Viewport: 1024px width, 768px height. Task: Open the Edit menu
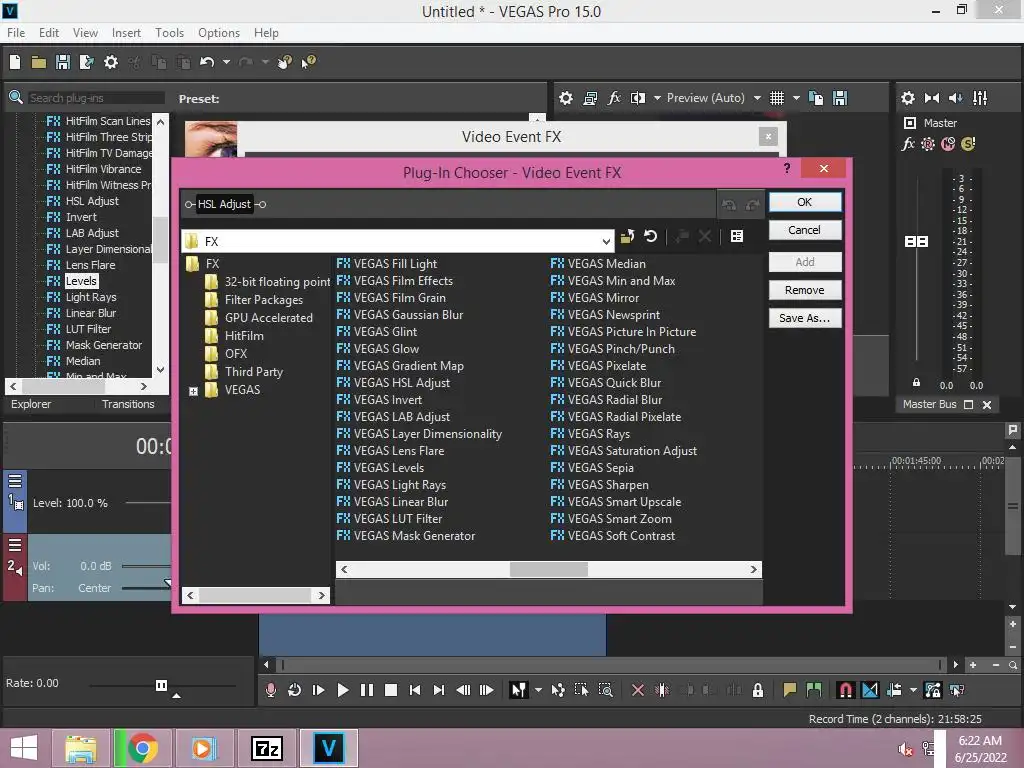49,33
